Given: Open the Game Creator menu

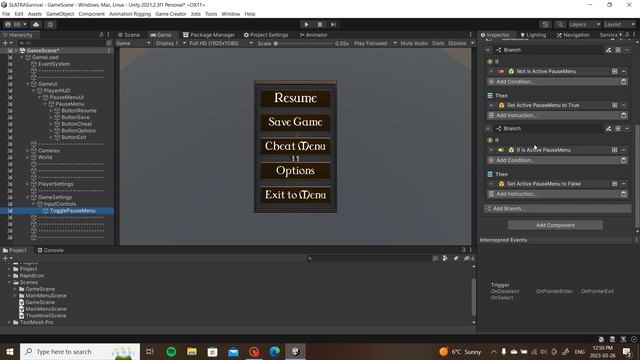Looking at the screenshot, I should pos(171,14).
